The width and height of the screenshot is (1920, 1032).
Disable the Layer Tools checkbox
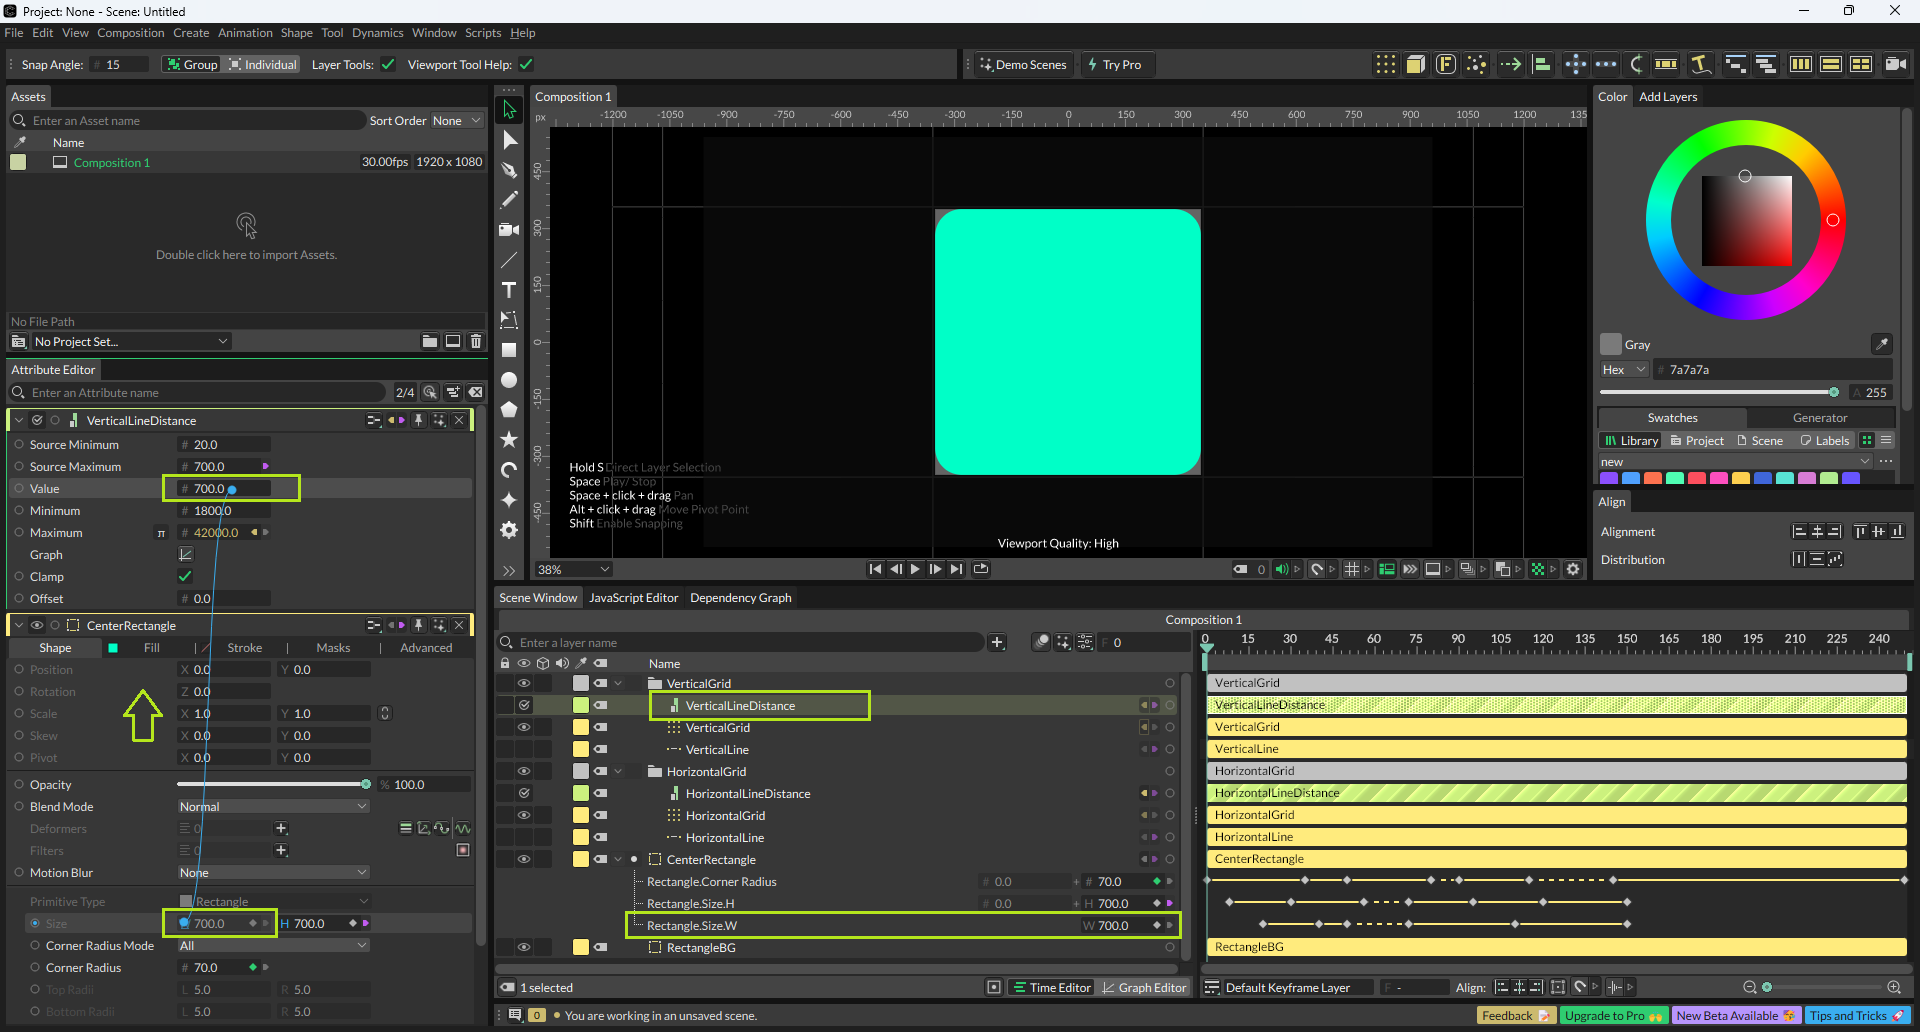click(388, 65)
